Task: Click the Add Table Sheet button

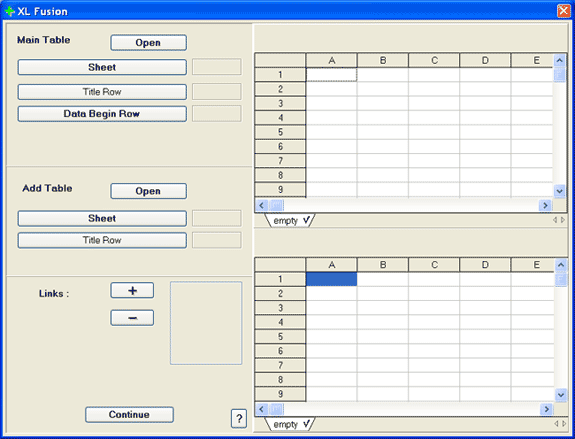Action: (x=102, y=219)
